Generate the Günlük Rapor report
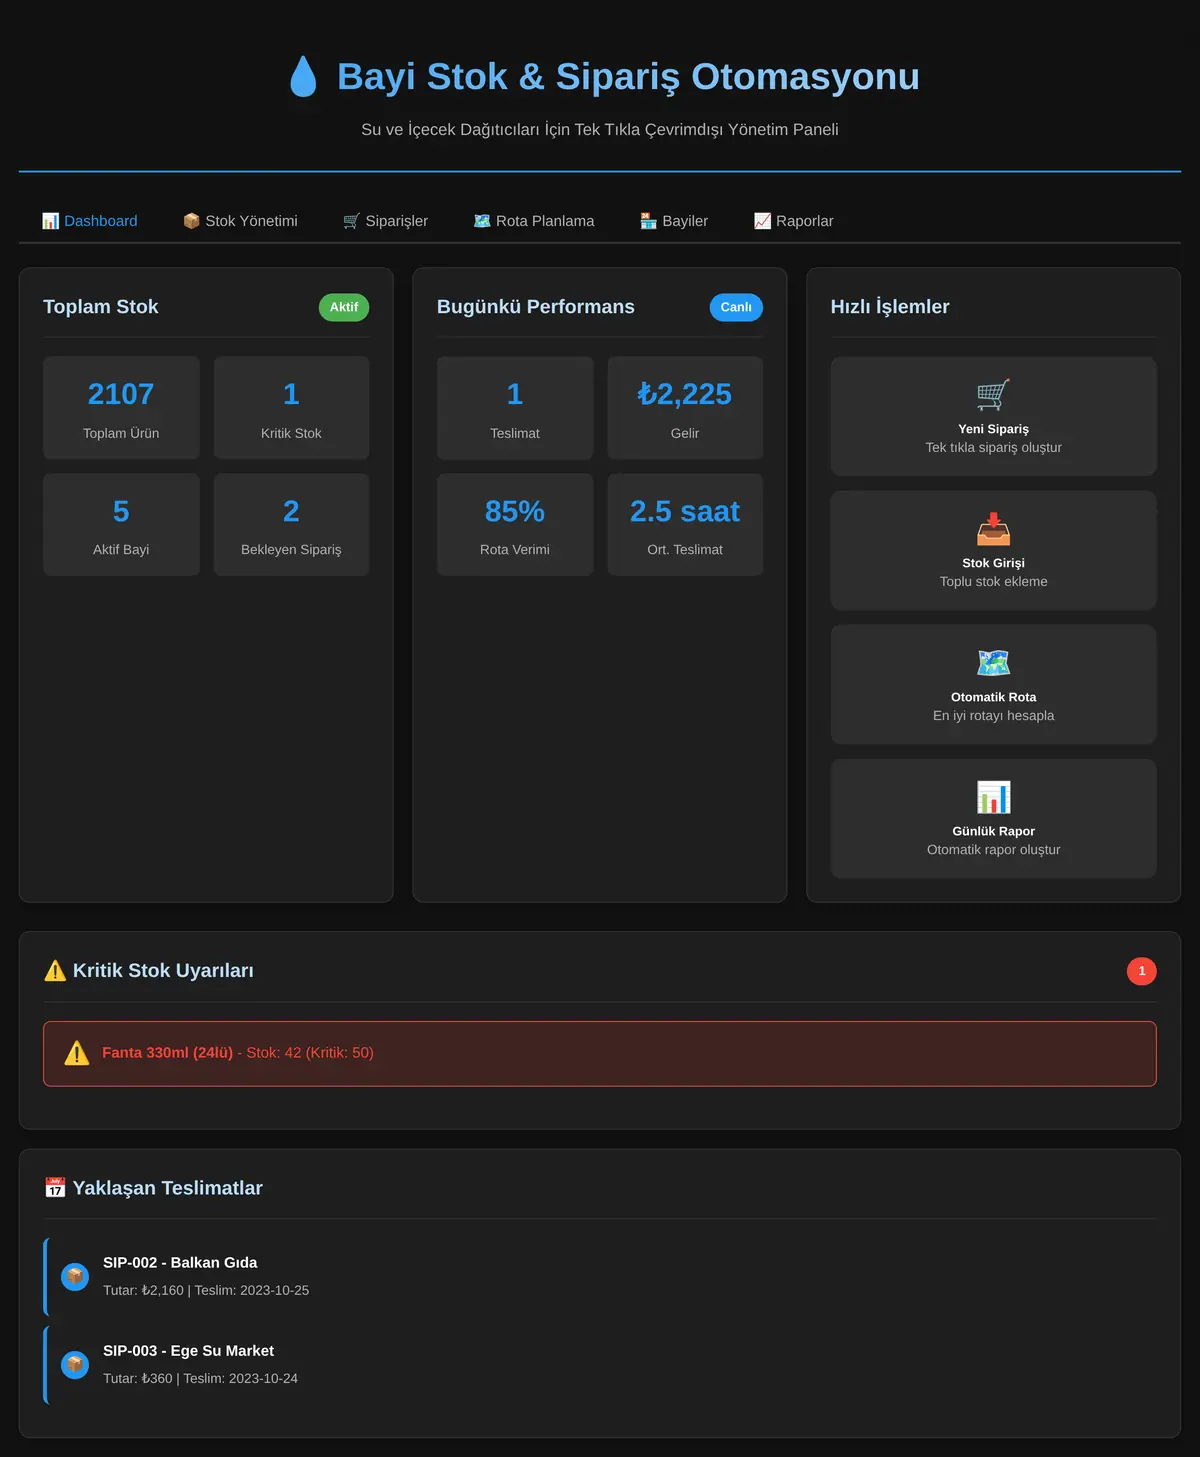Viewport: 1200px width, 1457px height. pyautogui.click(x=993, y=818)
